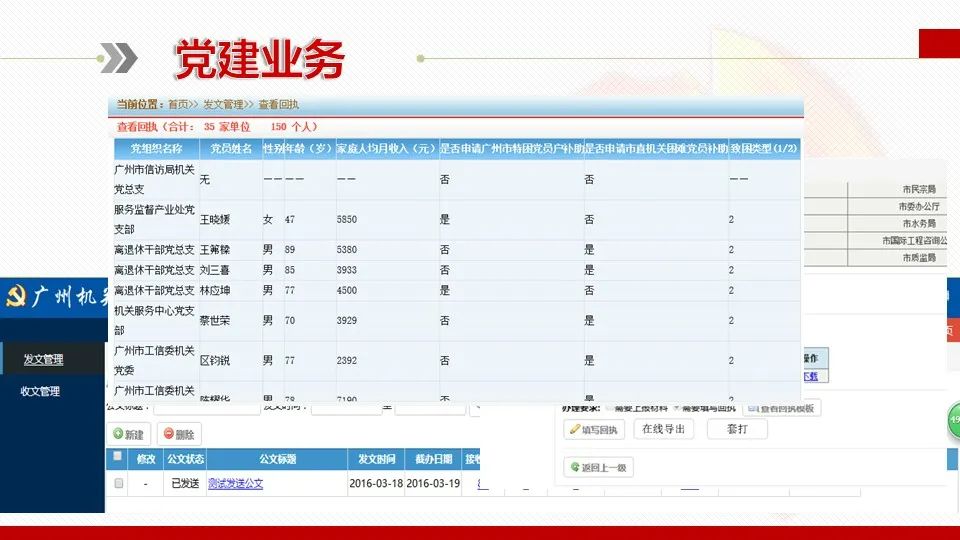Screen dimensions: 960x540
Task: Click the 年龄（岁） column header
Action: (309, 149)
